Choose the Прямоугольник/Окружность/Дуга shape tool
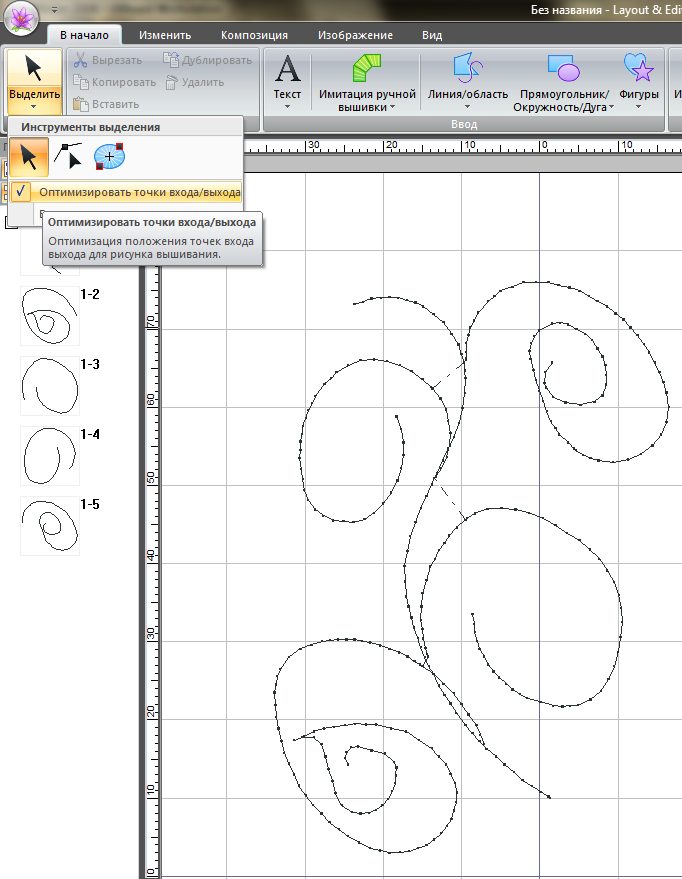 (x=563, y=69)
